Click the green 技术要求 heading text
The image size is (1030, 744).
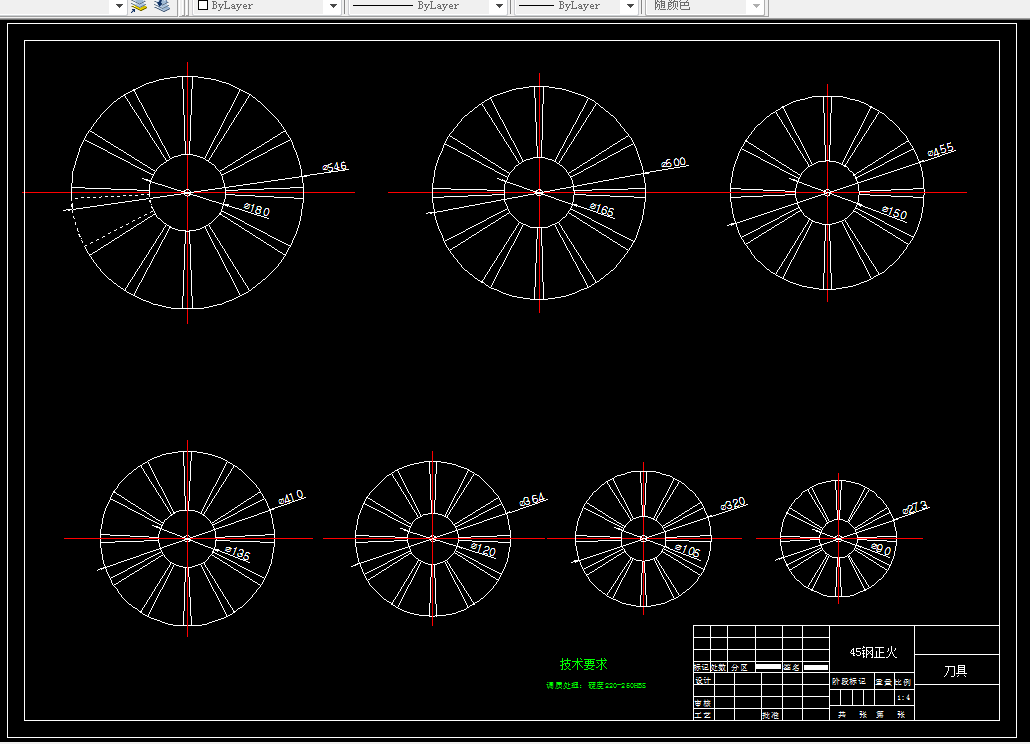(583, 664)
